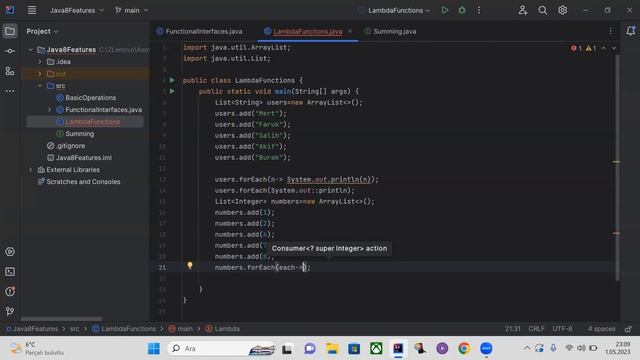Open the Structure tool window
This screenshot has width=640, height=360.
pos(10,71)
